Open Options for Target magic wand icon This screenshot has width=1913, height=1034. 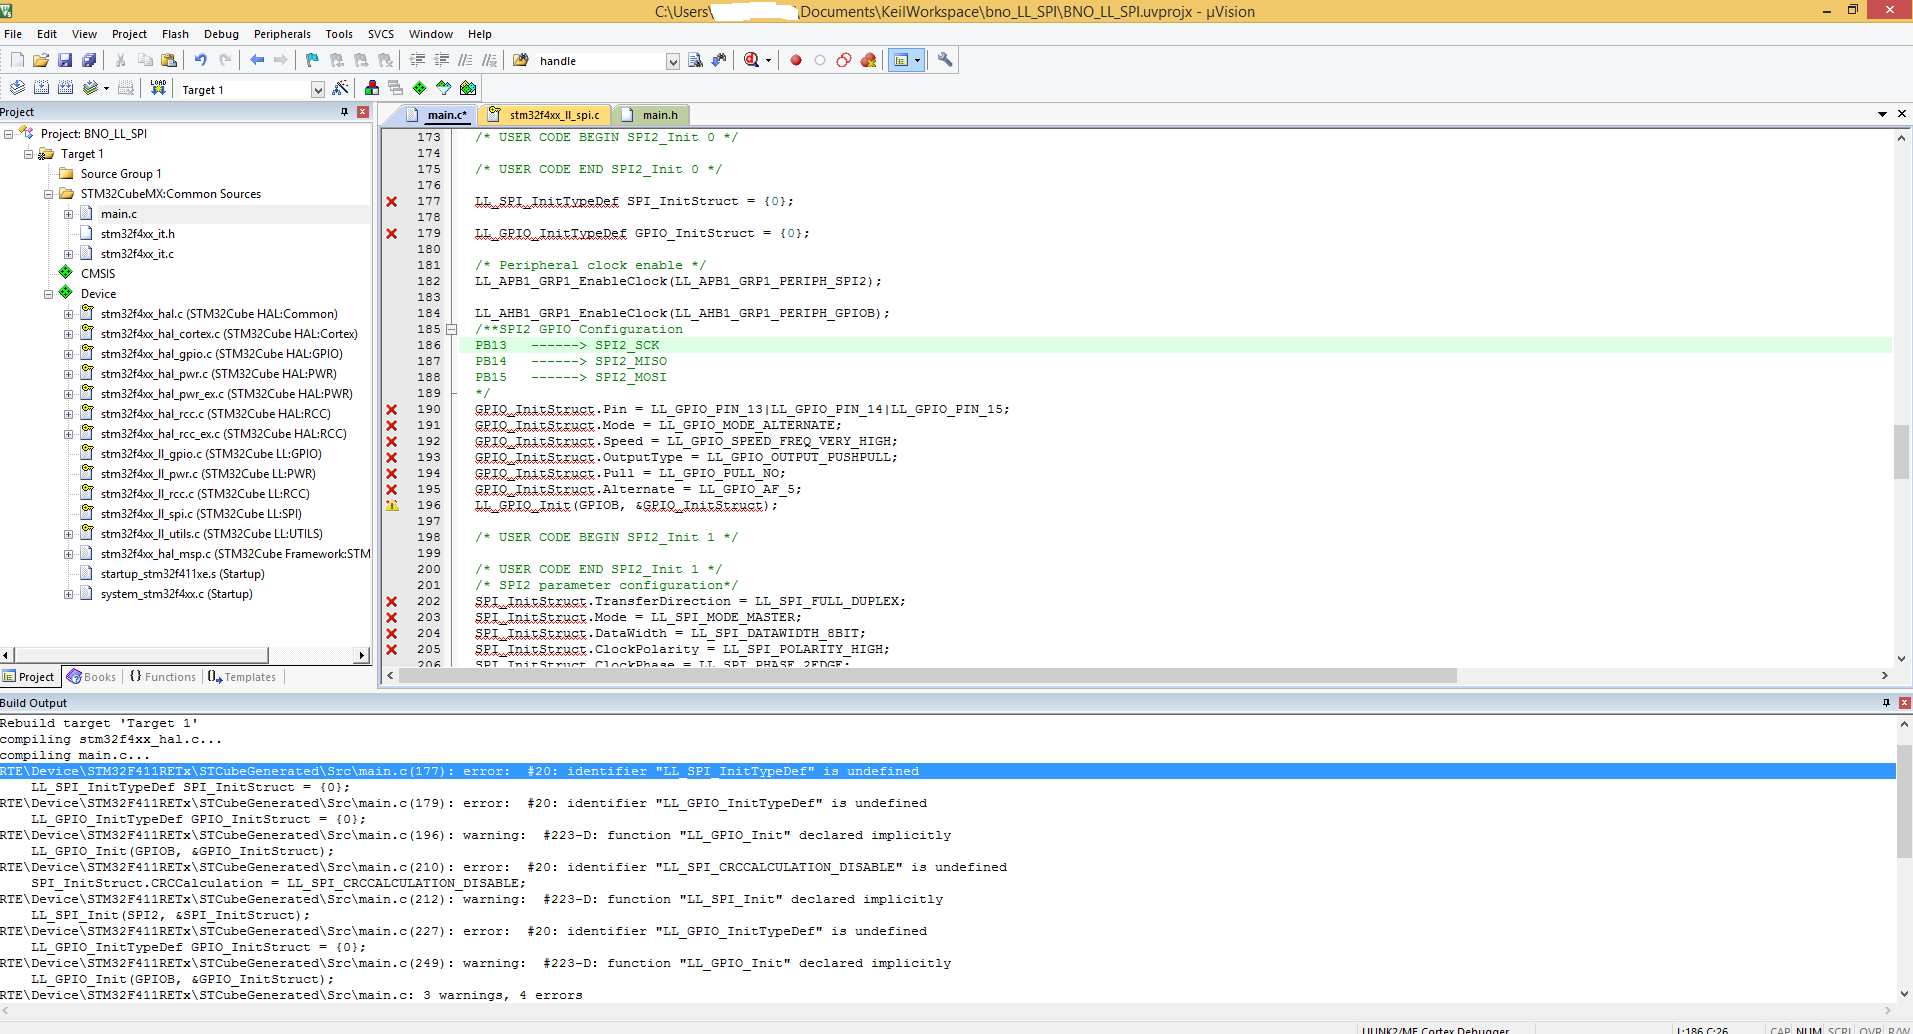[340, 89]
